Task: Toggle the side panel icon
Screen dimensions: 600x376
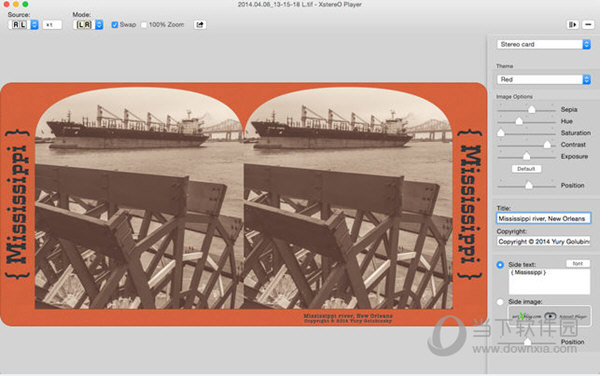Action: 572,24
